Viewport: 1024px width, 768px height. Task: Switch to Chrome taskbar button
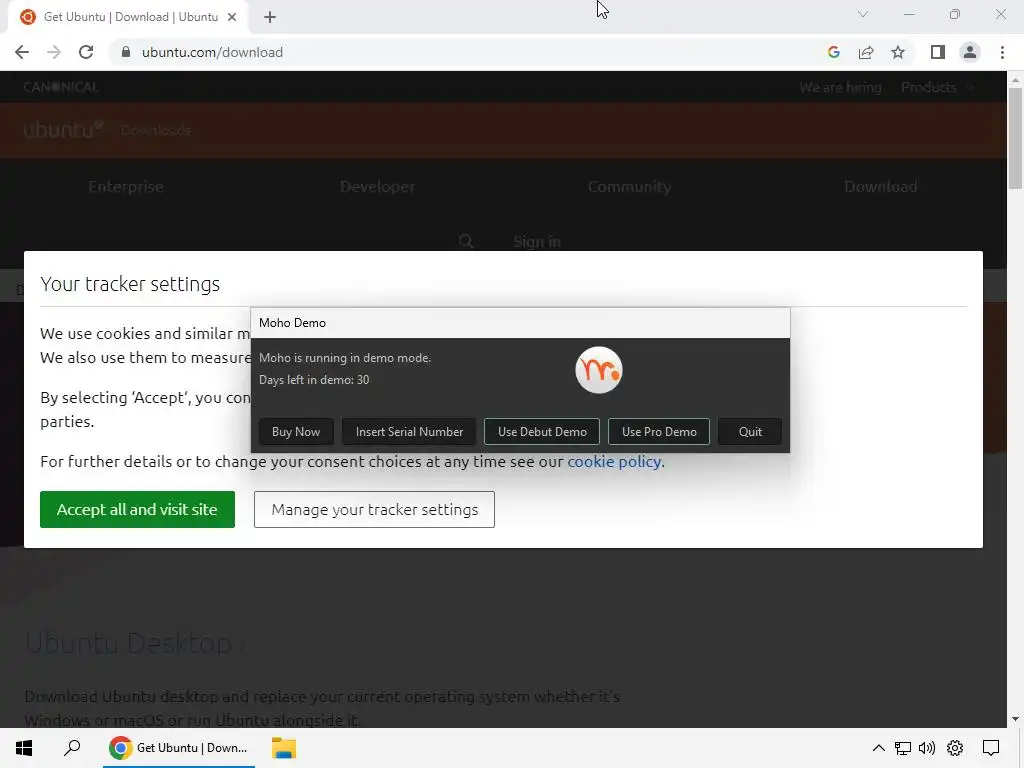click(x=179, y=748)
